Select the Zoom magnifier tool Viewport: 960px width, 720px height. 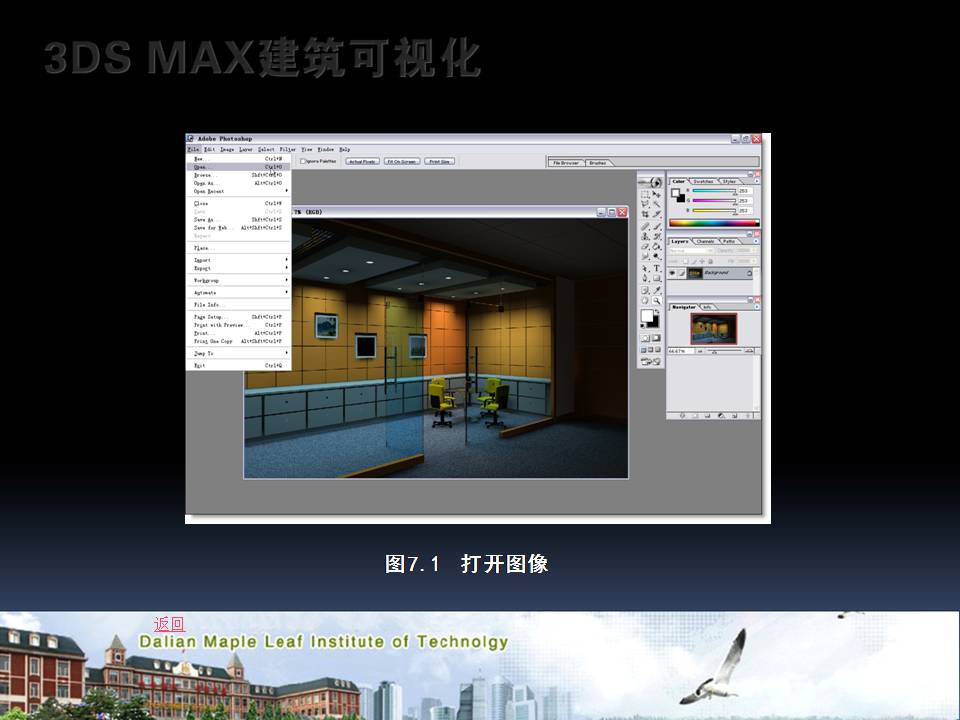coord(657,300)
